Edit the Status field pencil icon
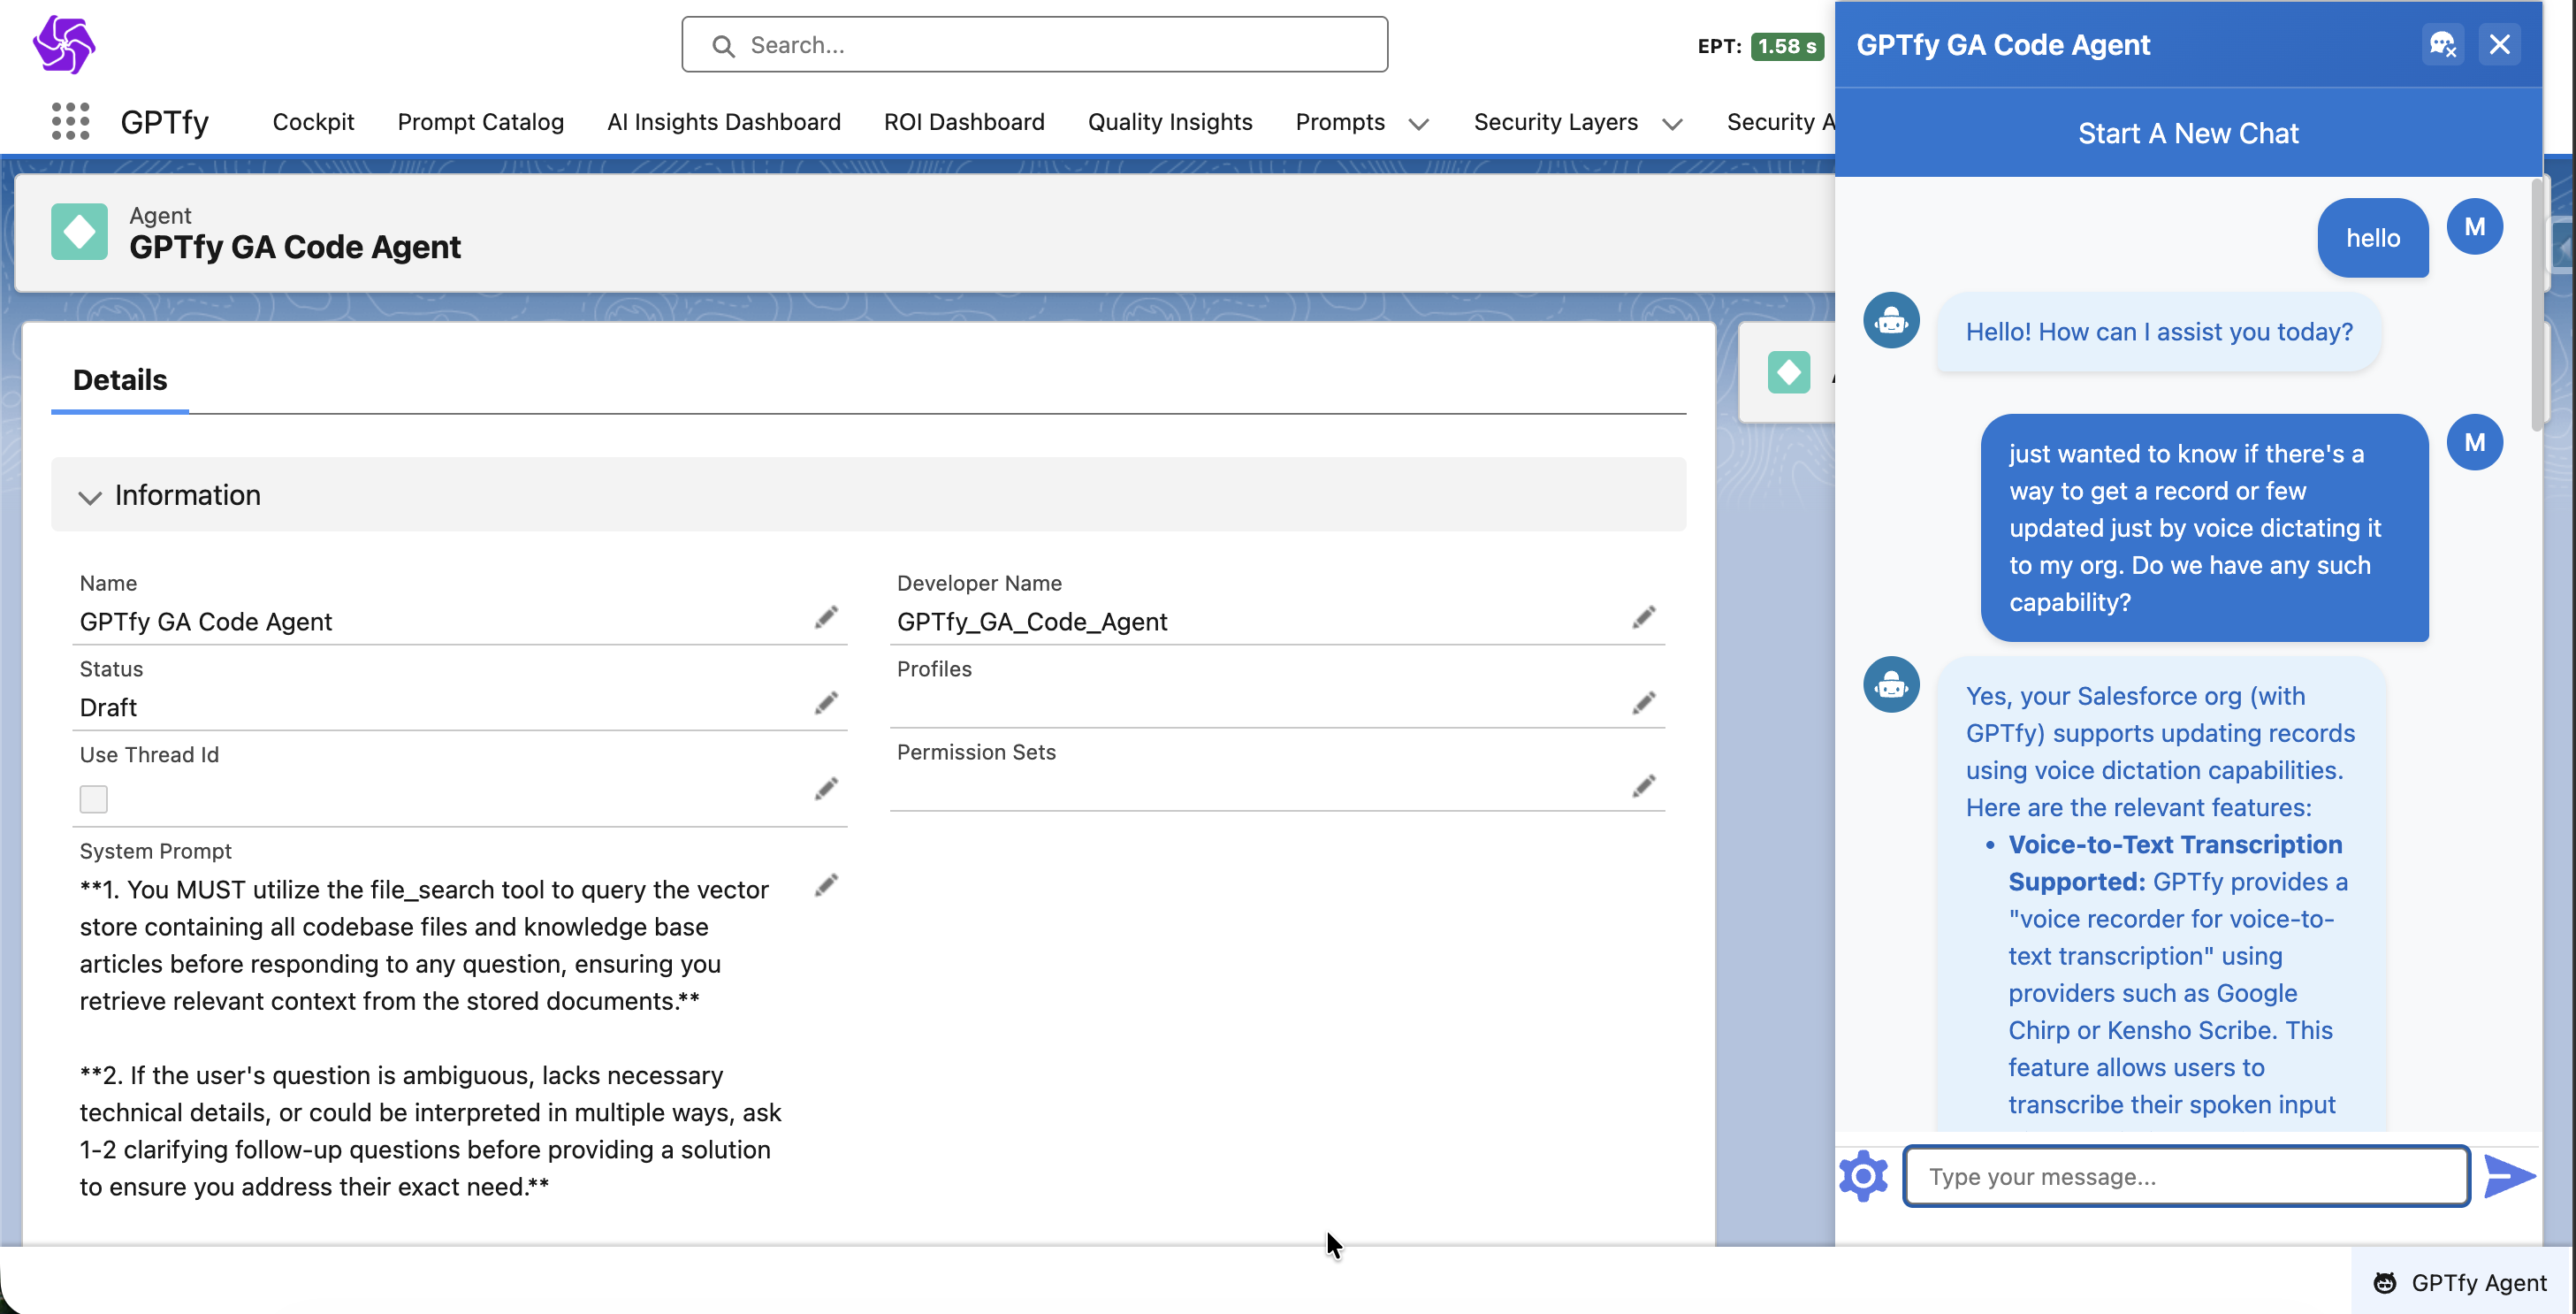2576x1314 pixels. [826, 704]
